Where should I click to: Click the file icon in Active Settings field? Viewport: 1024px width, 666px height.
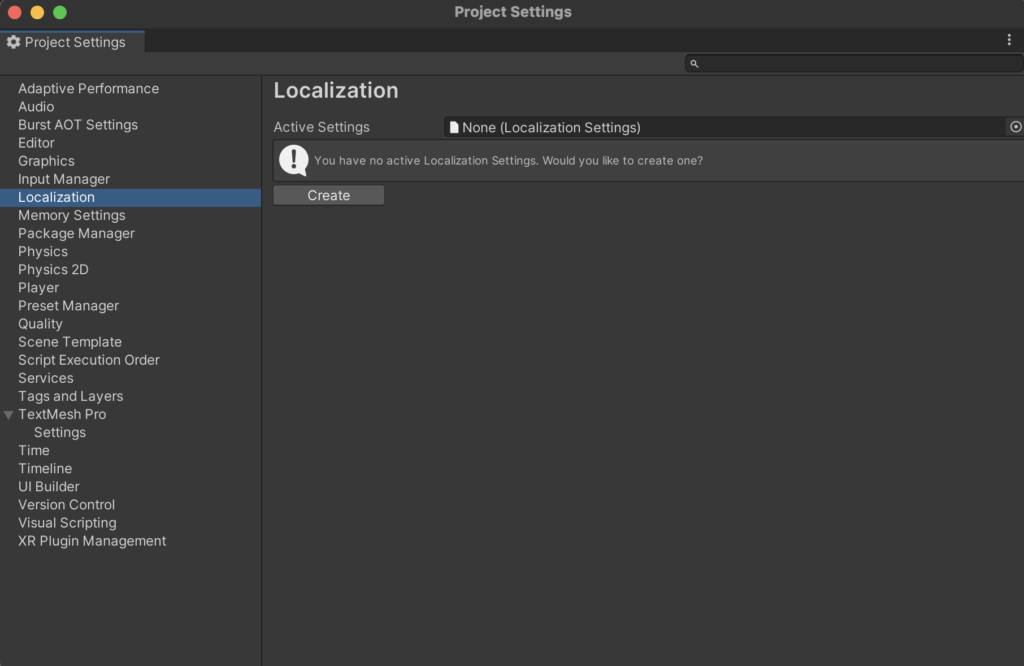[454, 127]
